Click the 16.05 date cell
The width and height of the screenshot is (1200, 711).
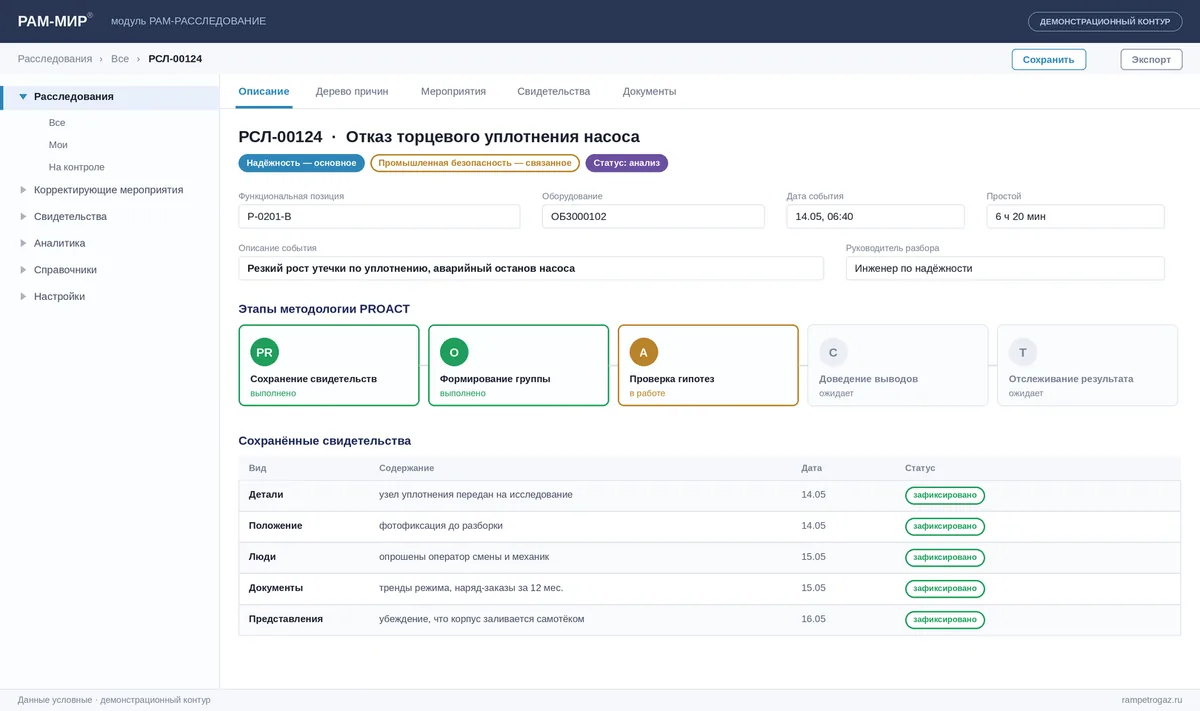pos(813,619)
